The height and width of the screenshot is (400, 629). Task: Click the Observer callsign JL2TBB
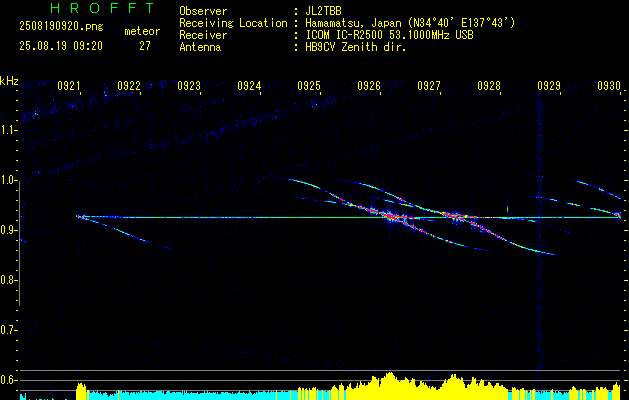[x=323, y=11]
